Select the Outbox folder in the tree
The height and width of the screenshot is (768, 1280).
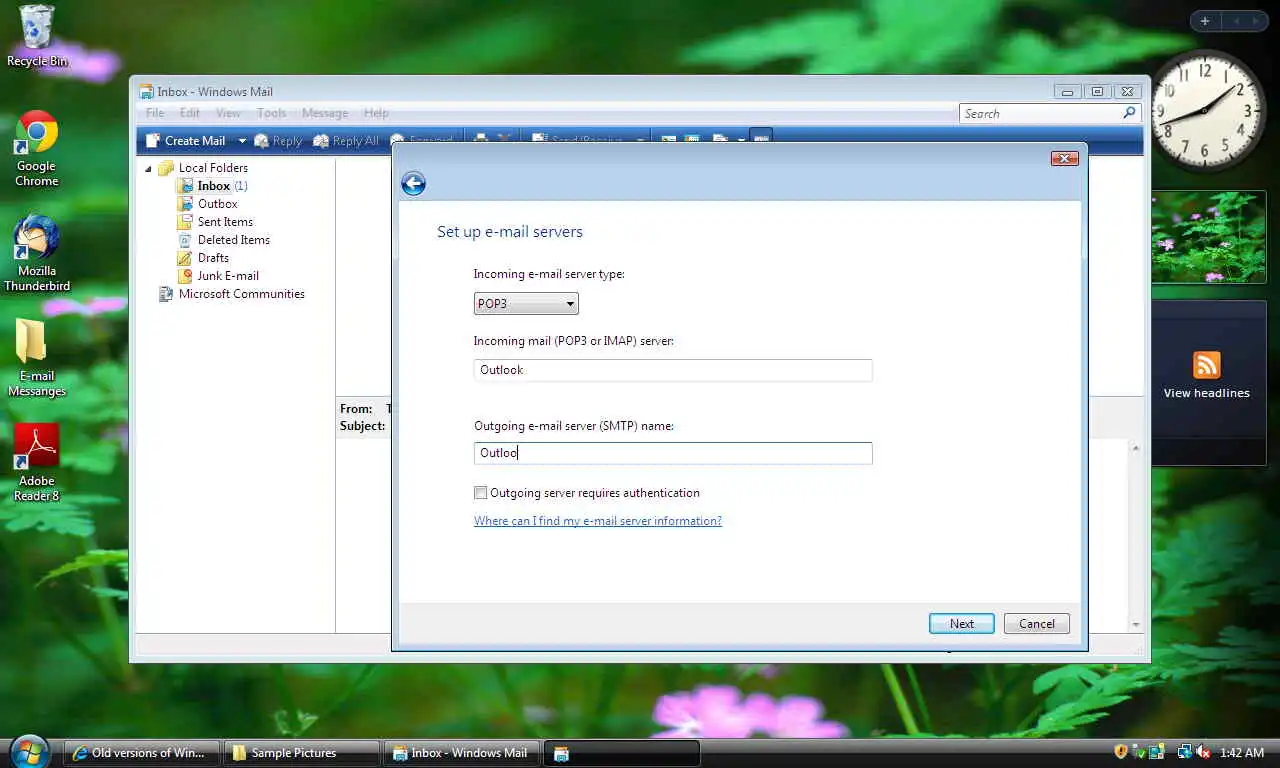[208, 204]
